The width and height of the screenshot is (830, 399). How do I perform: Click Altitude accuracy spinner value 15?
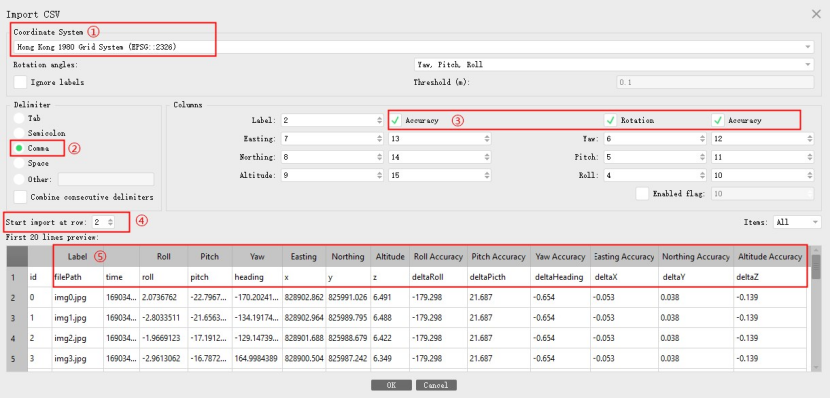coord(439,175)
